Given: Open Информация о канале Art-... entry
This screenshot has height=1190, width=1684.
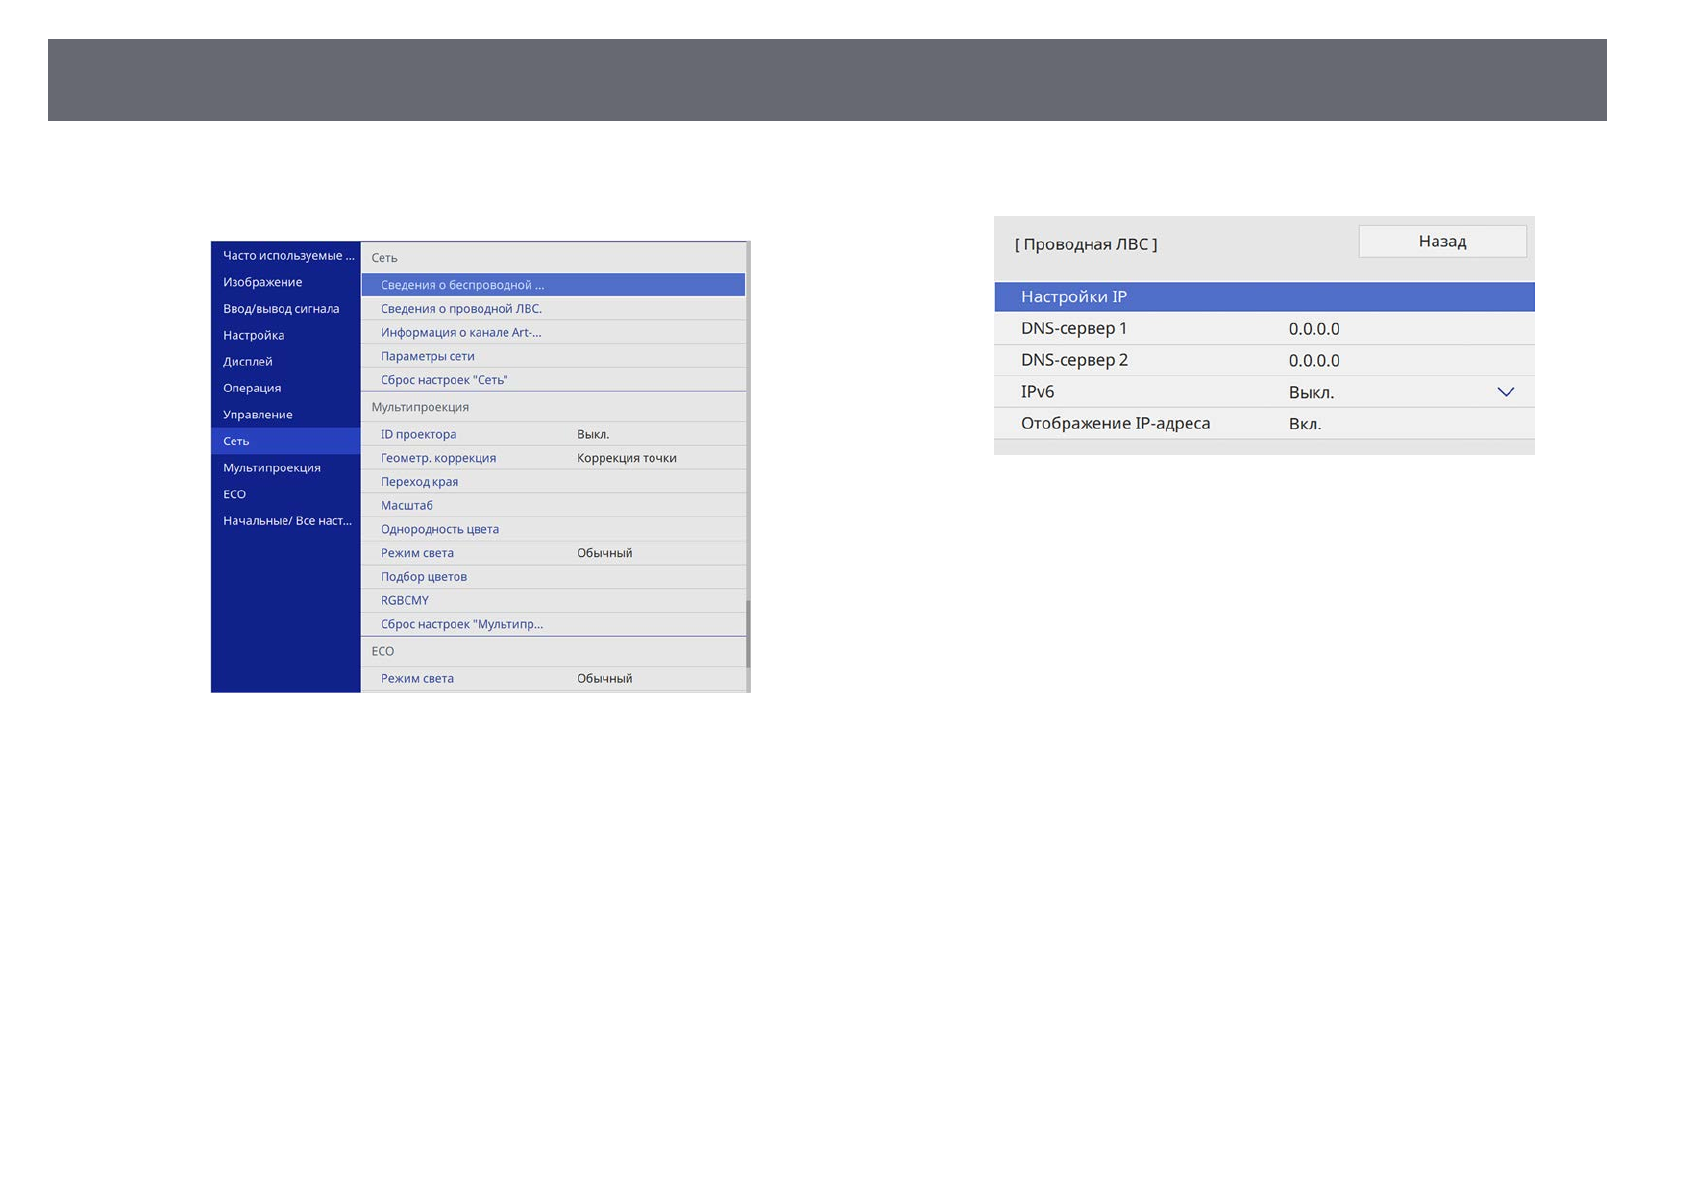Looking at the screenshot, I should click(553, 332).
